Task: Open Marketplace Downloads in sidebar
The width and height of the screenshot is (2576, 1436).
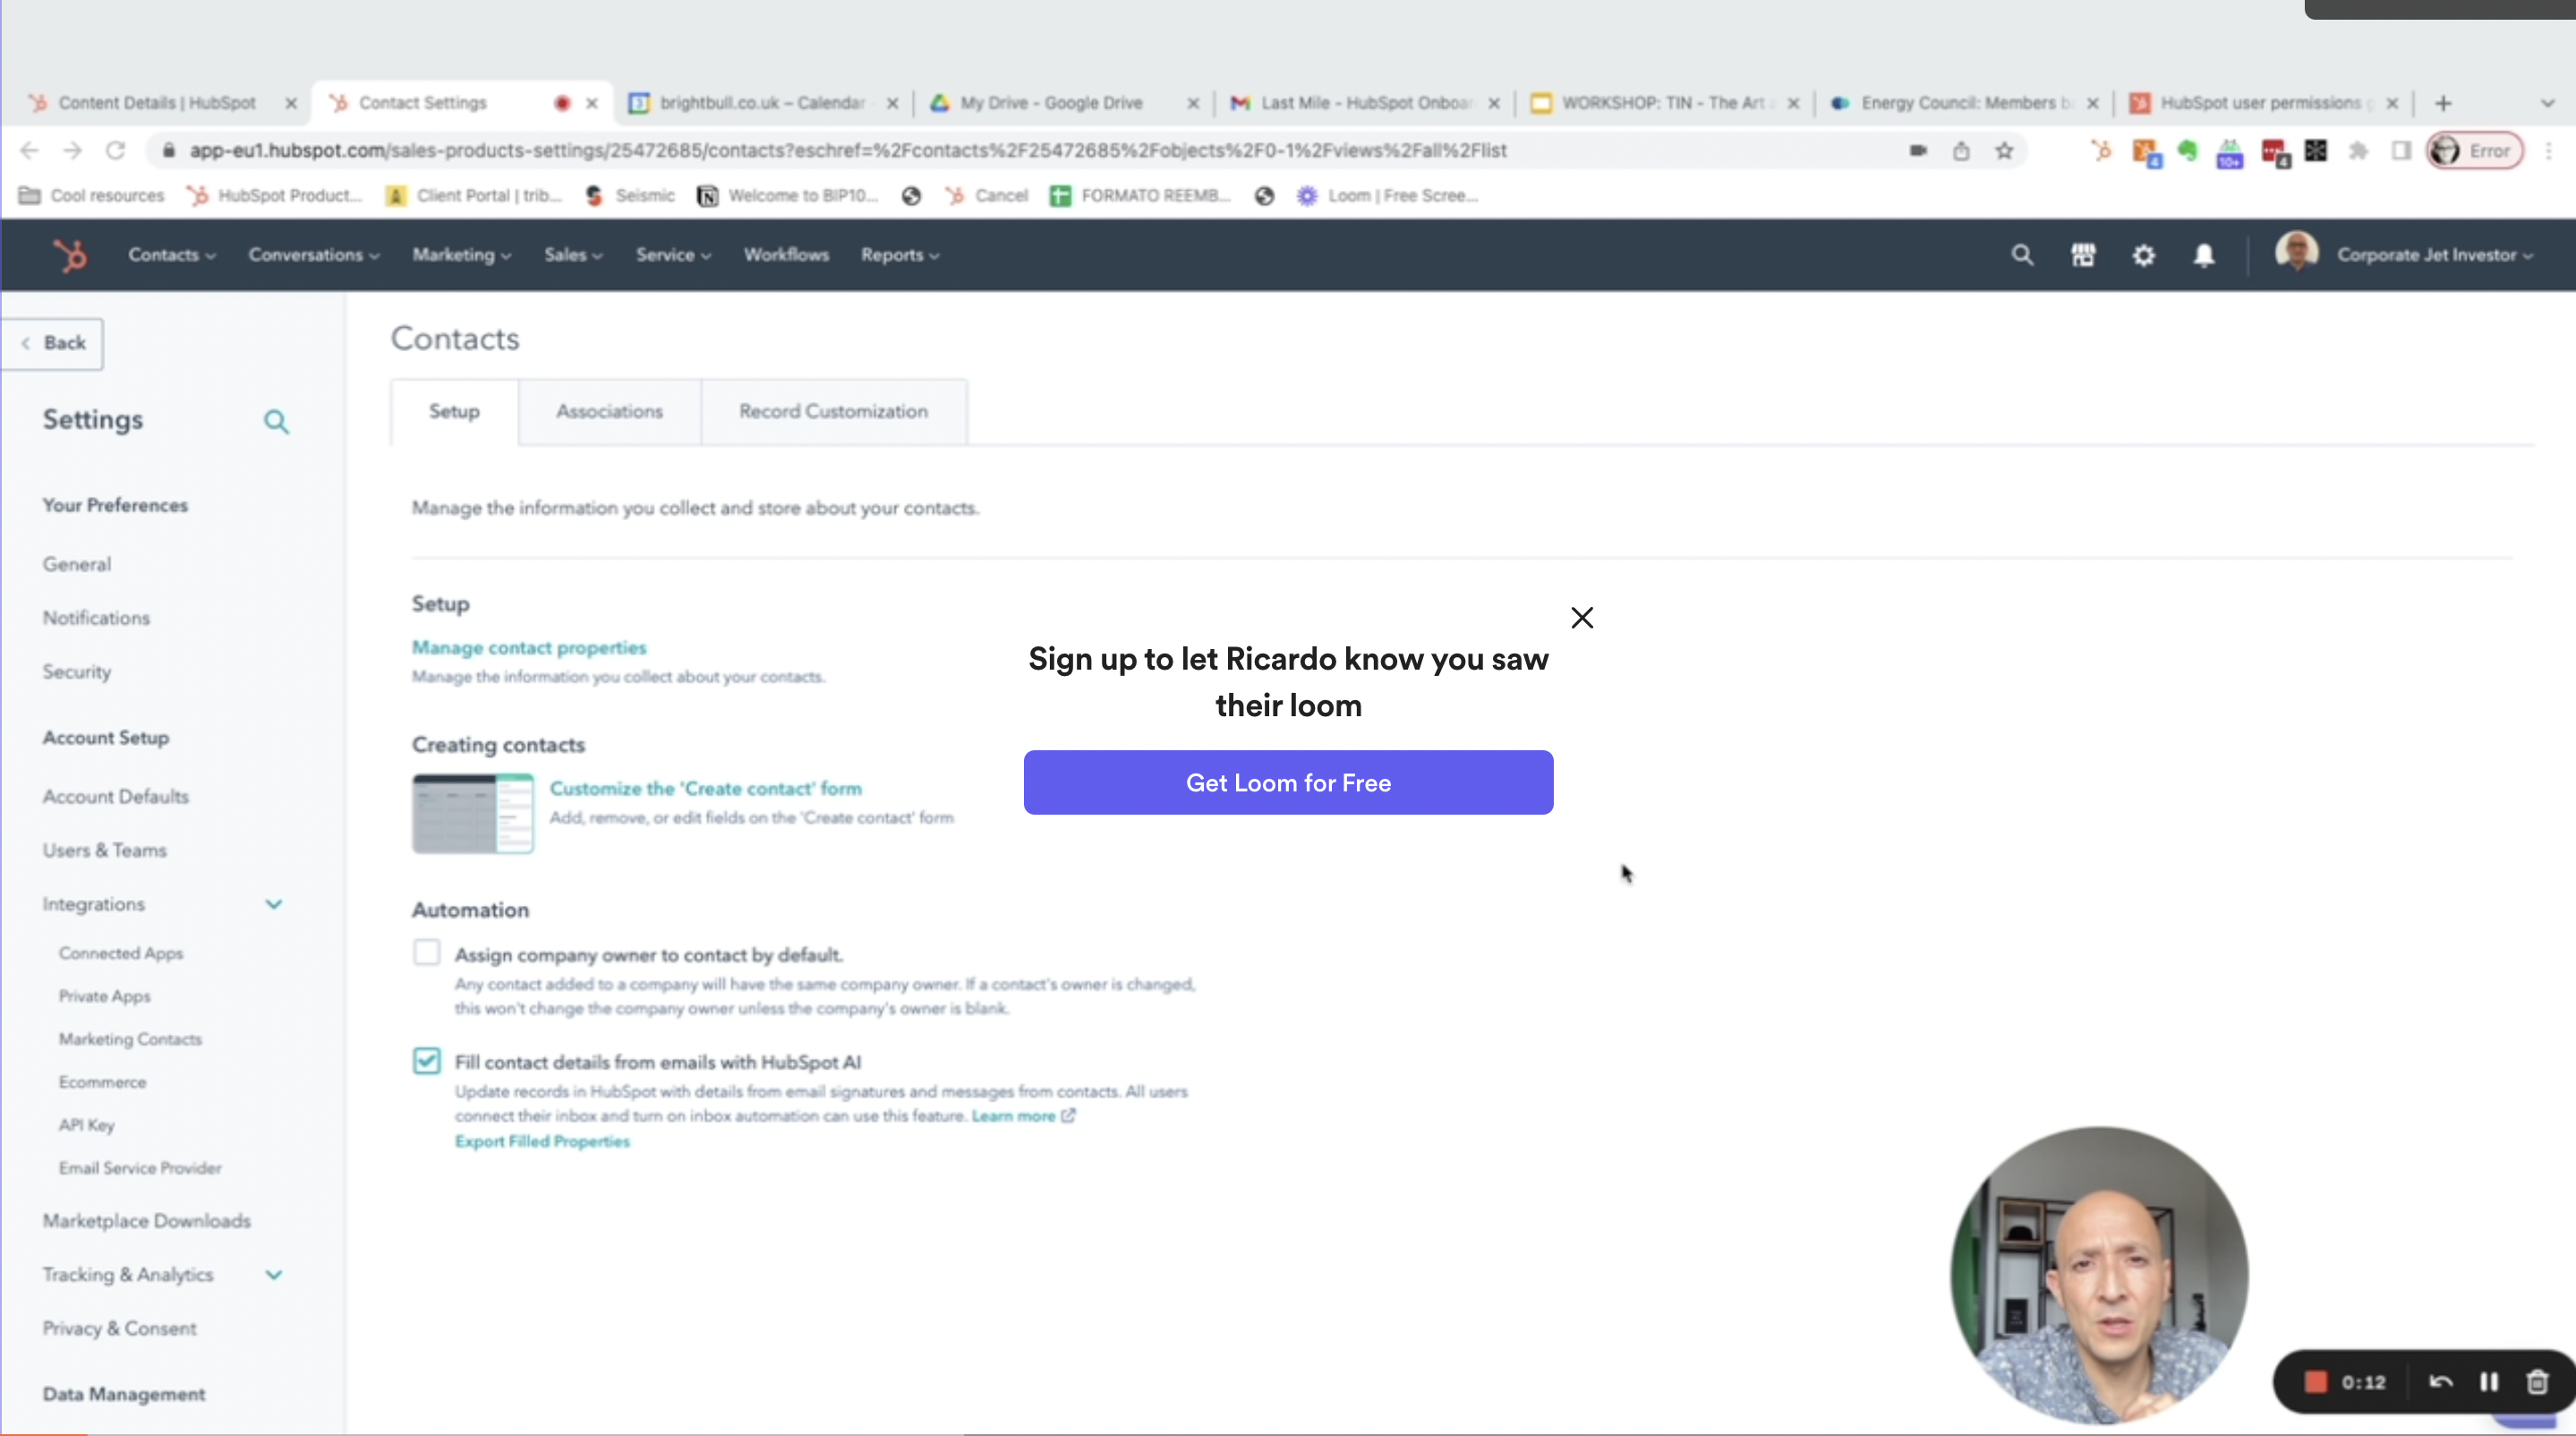Action: 147,1220
